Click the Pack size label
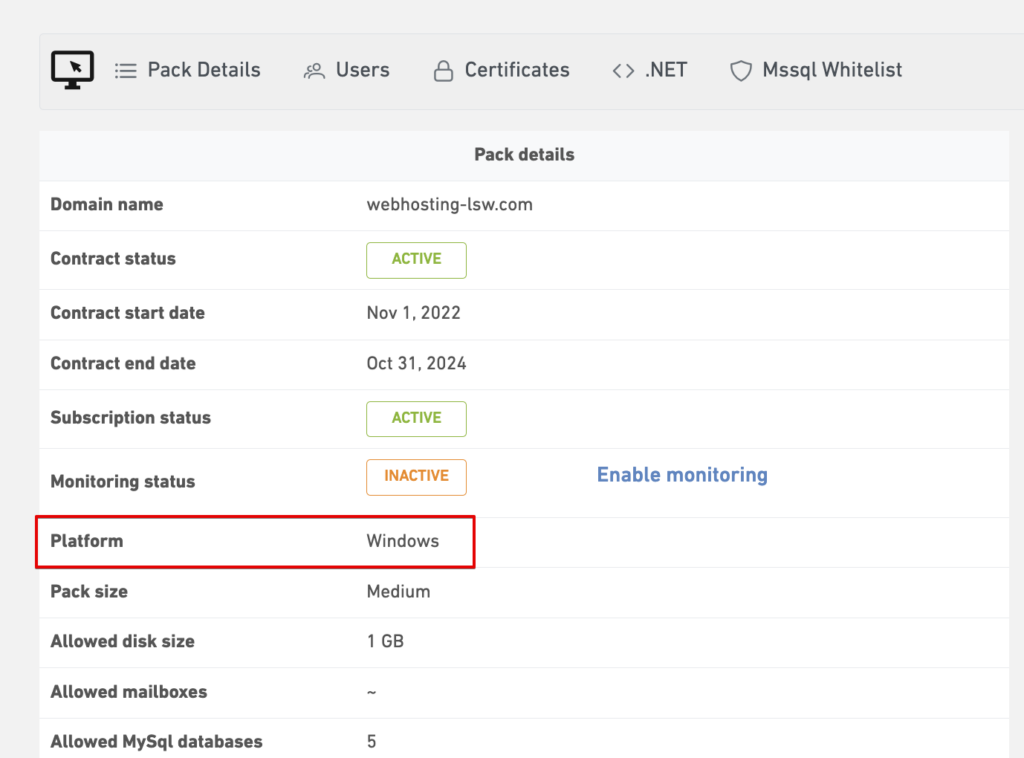The image size is (1024, 758). (x=89, y=592)
